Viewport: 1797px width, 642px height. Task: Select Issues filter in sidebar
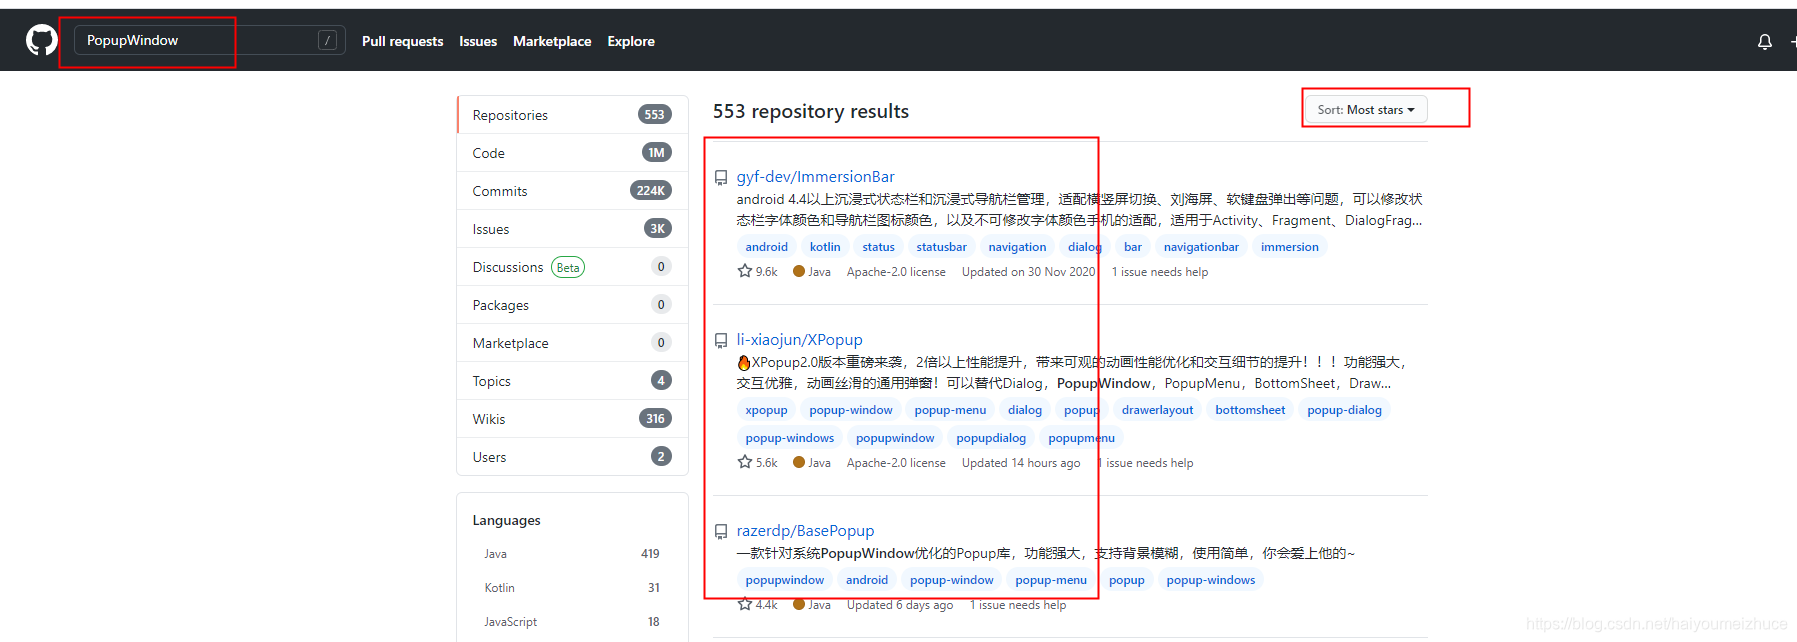pos(573,229)
